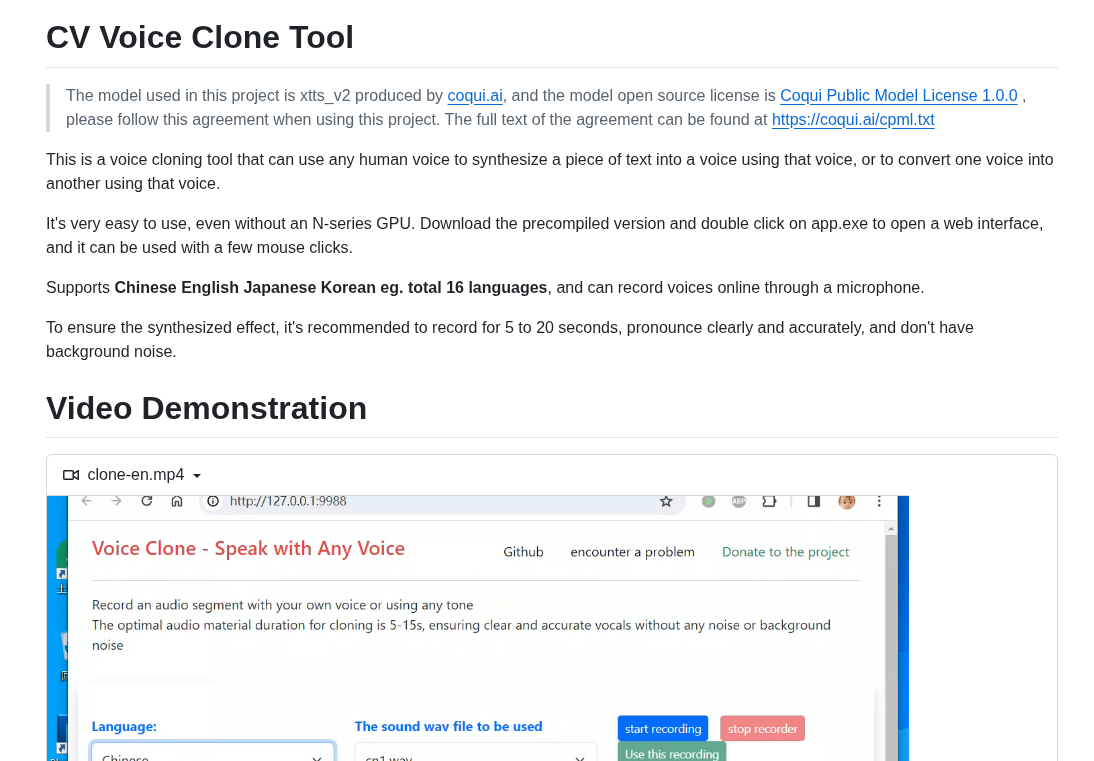Click the 'CV Voice Clone Tool' heading
Image resolution: width=1094 pixels, height=761 pixels.
click(200, 37)
